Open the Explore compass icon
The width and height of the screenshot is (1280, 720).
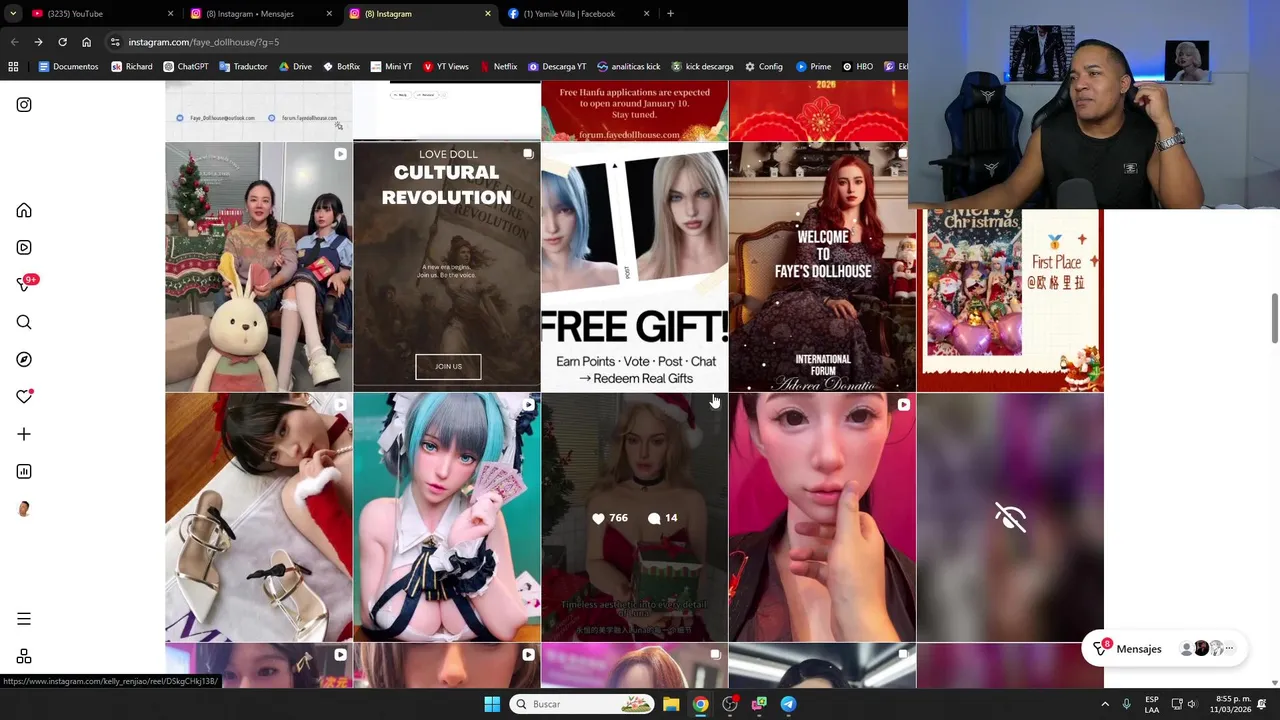coord(24,359)
